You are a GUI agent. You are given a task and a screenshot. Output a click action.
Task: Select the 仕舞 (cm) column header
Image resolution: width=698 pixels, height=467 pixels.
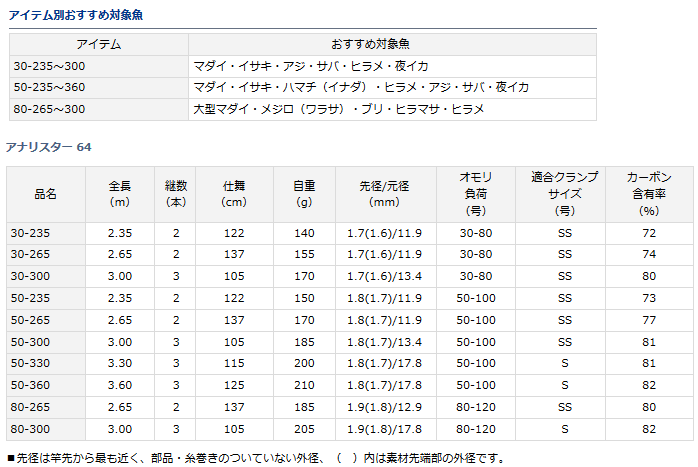[235, 193]
